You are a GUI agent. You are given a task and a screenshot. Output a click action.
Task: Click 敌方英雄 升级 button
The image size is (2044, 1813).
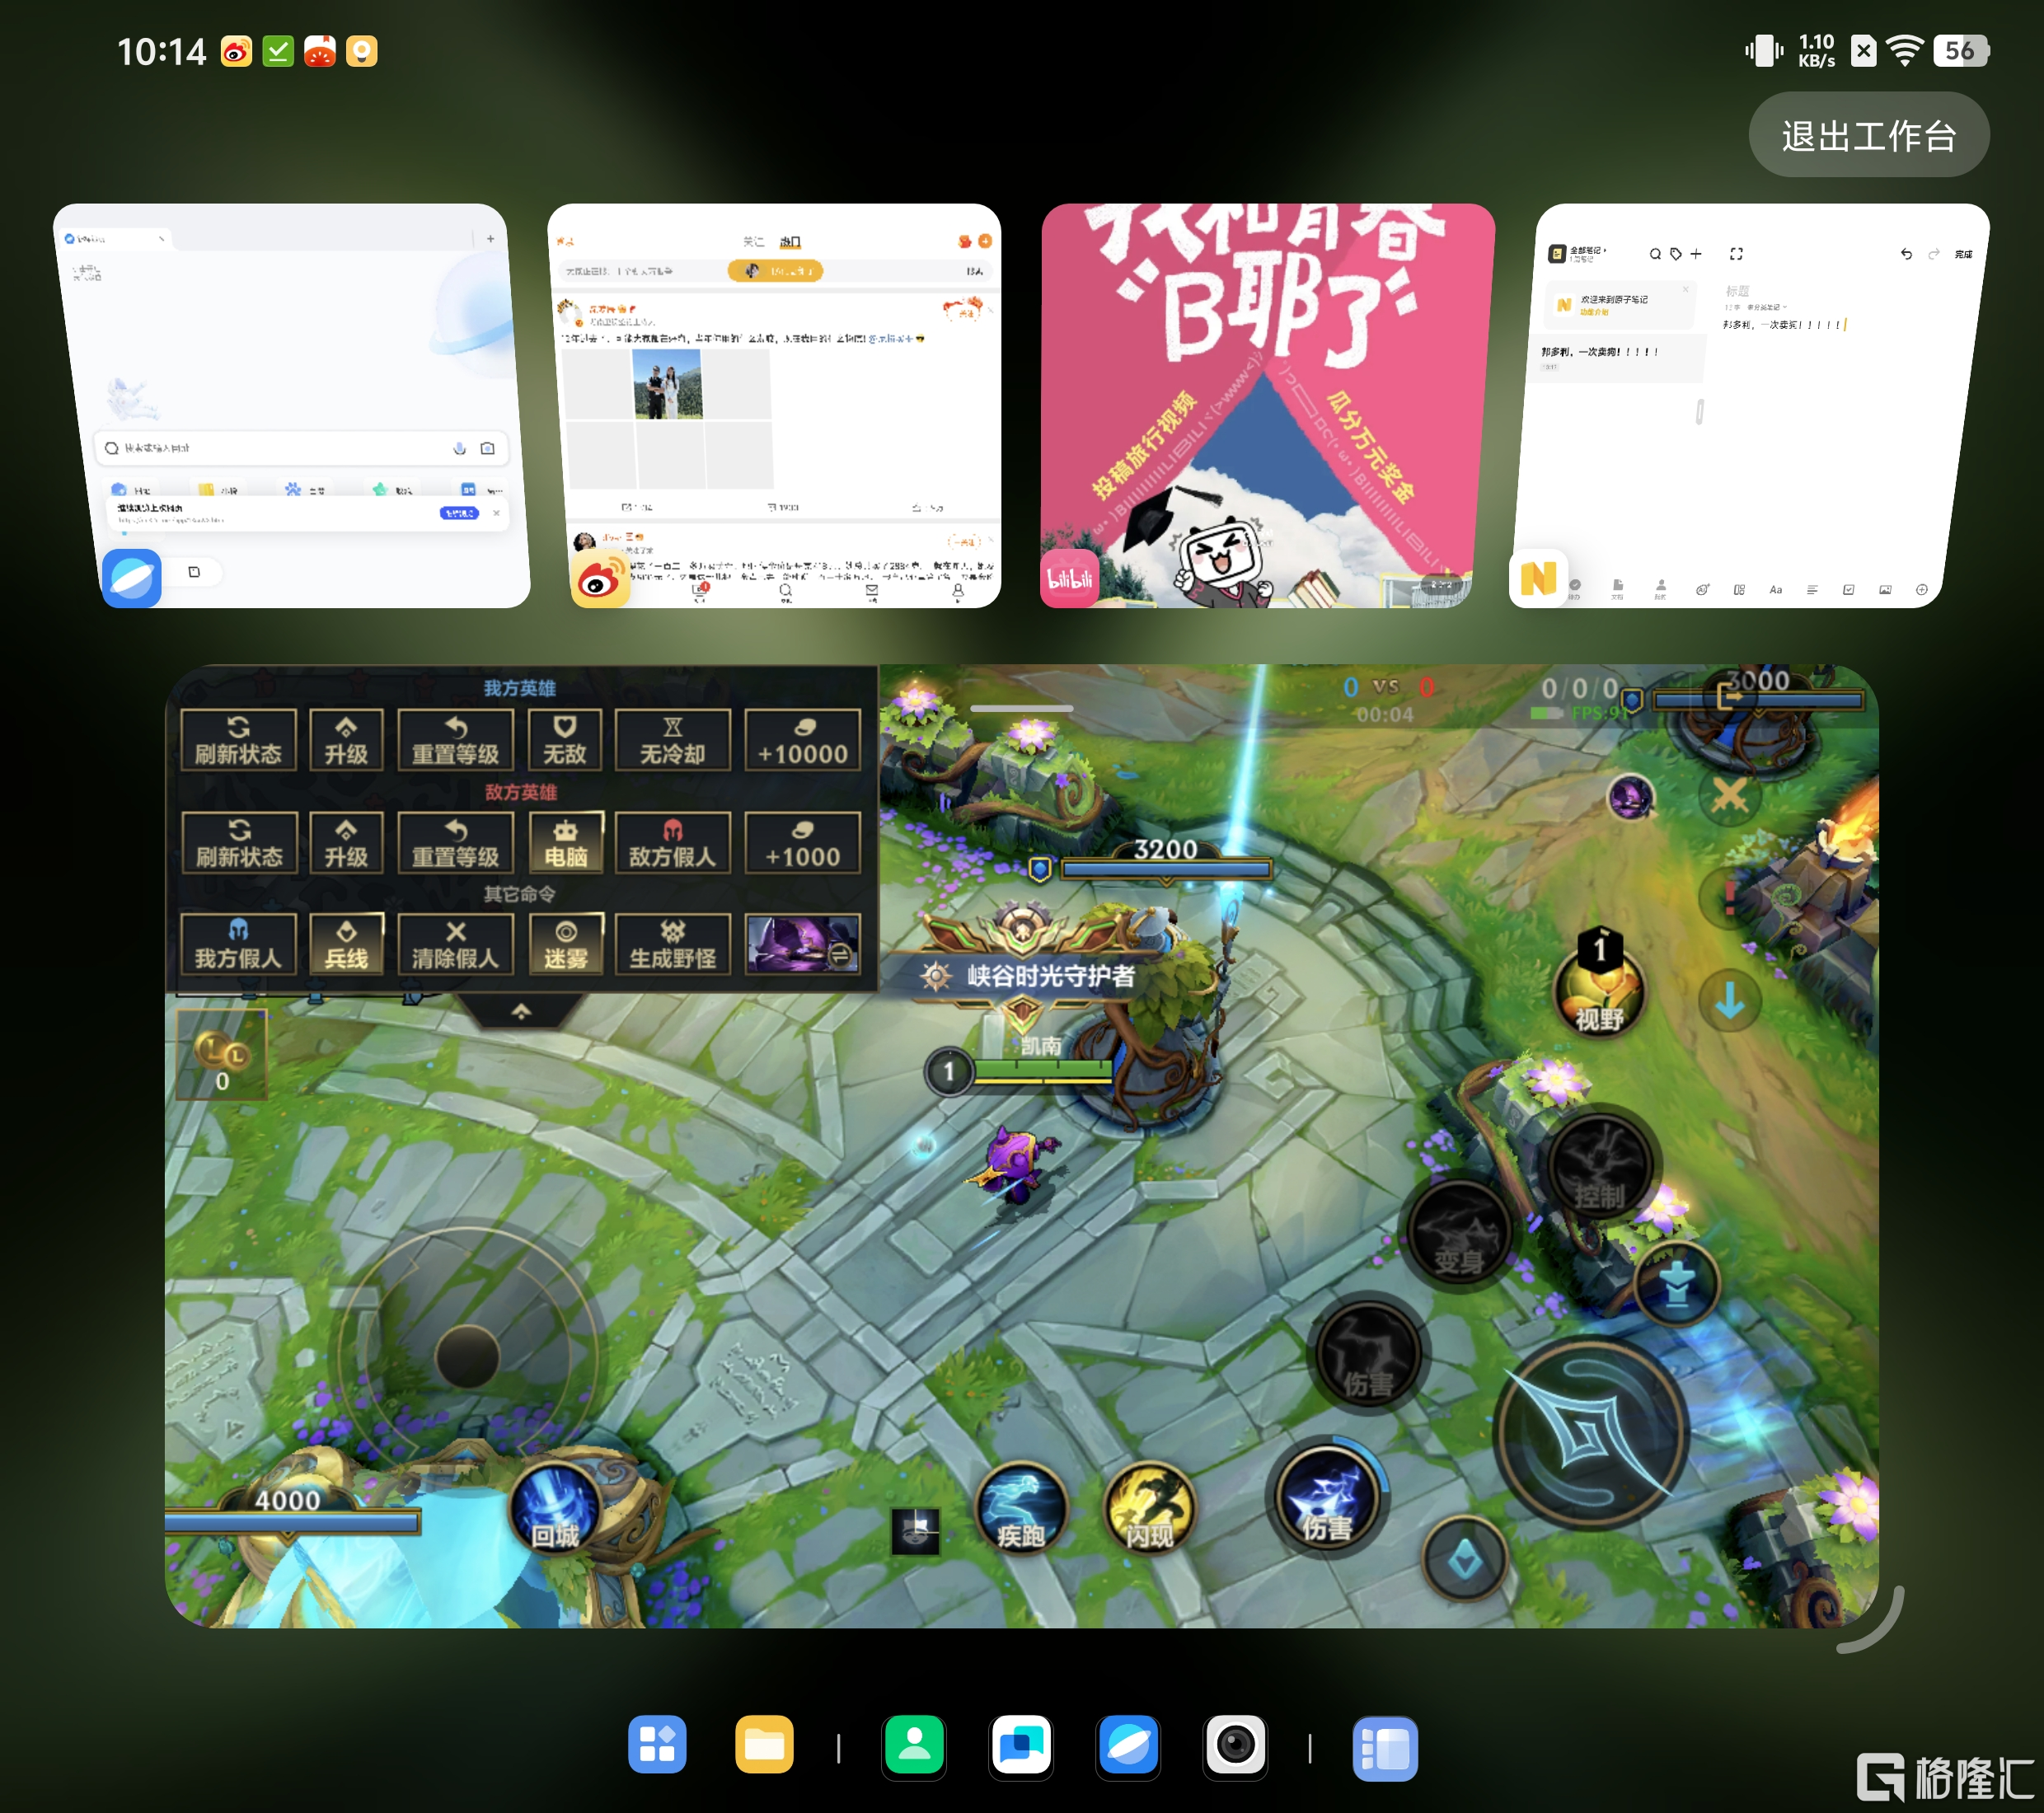pos(346,843)
